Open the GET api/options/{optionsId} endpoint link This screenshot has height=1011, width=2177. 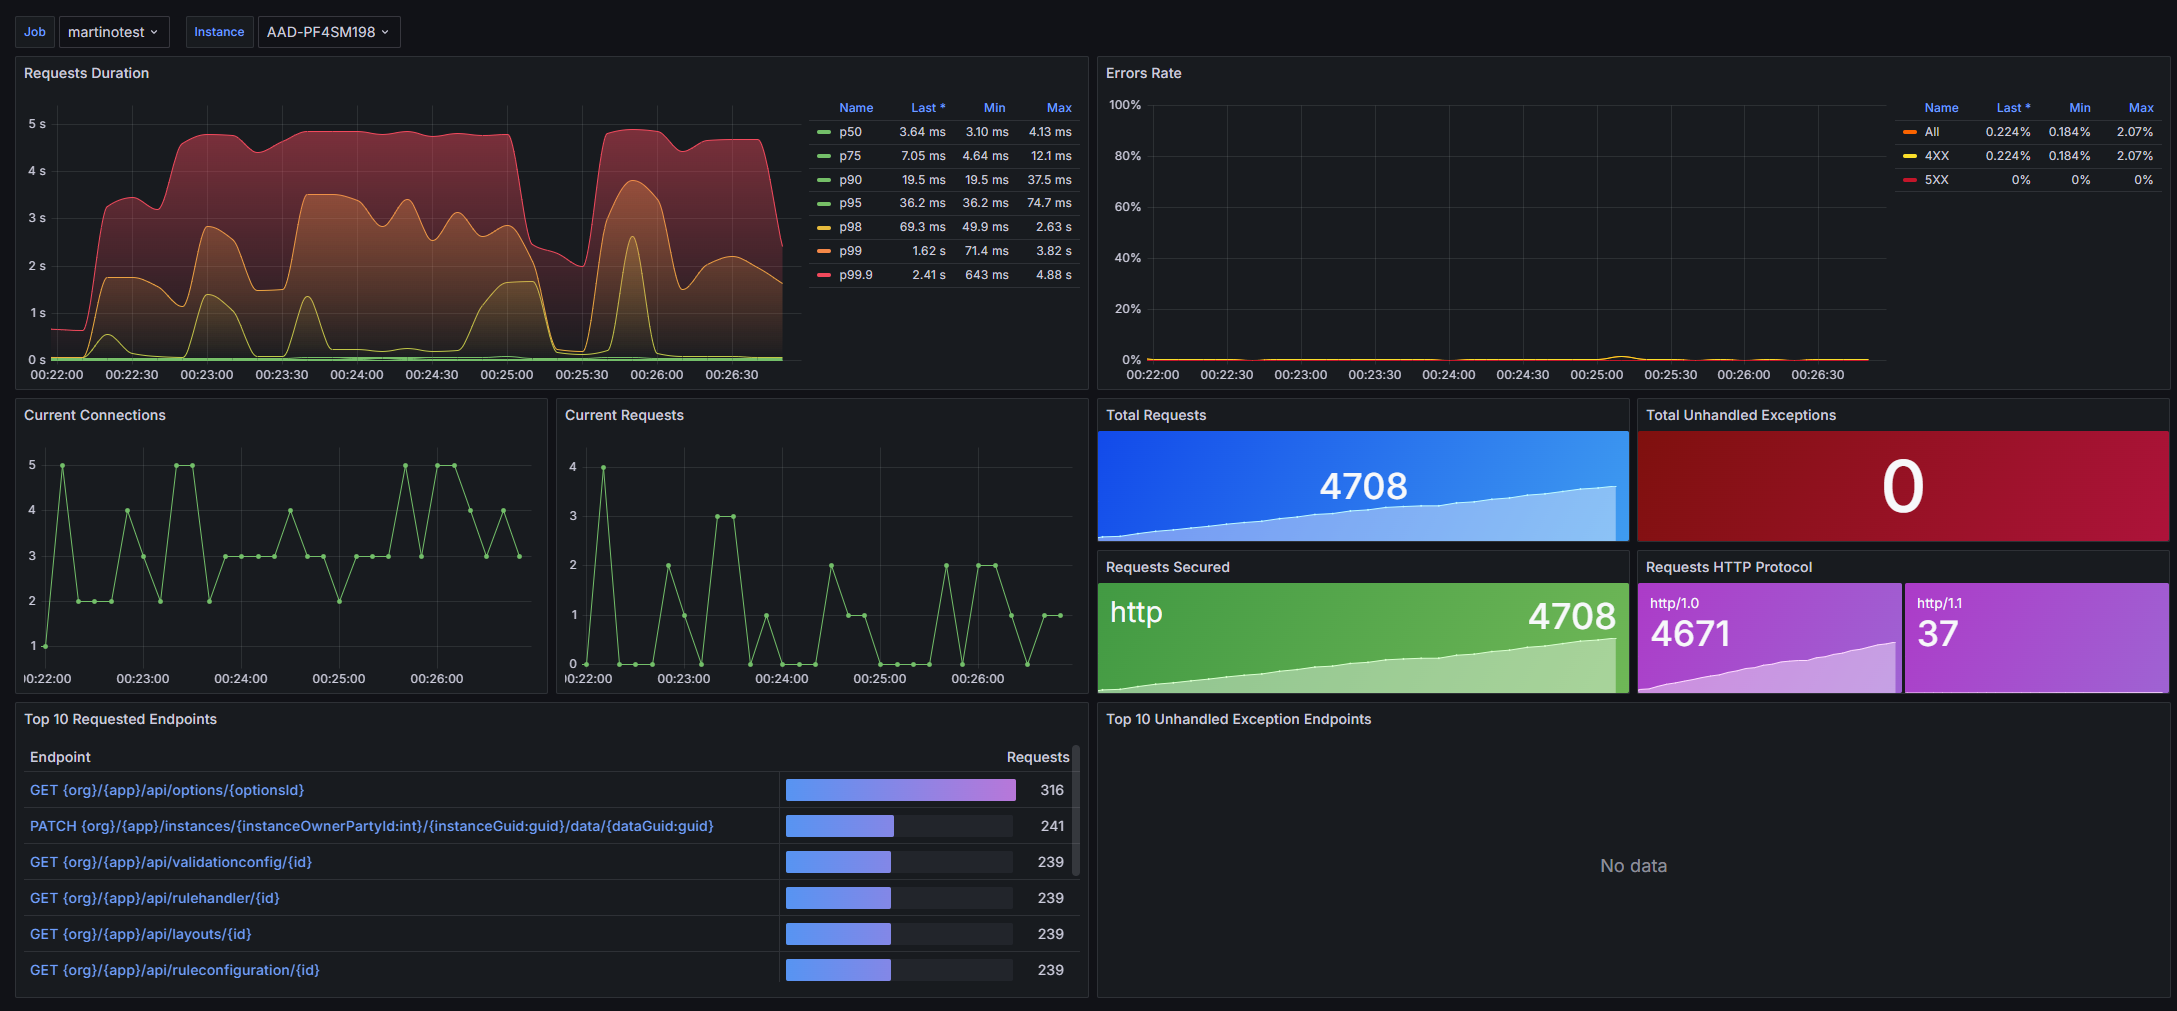[x=167, y=790]
